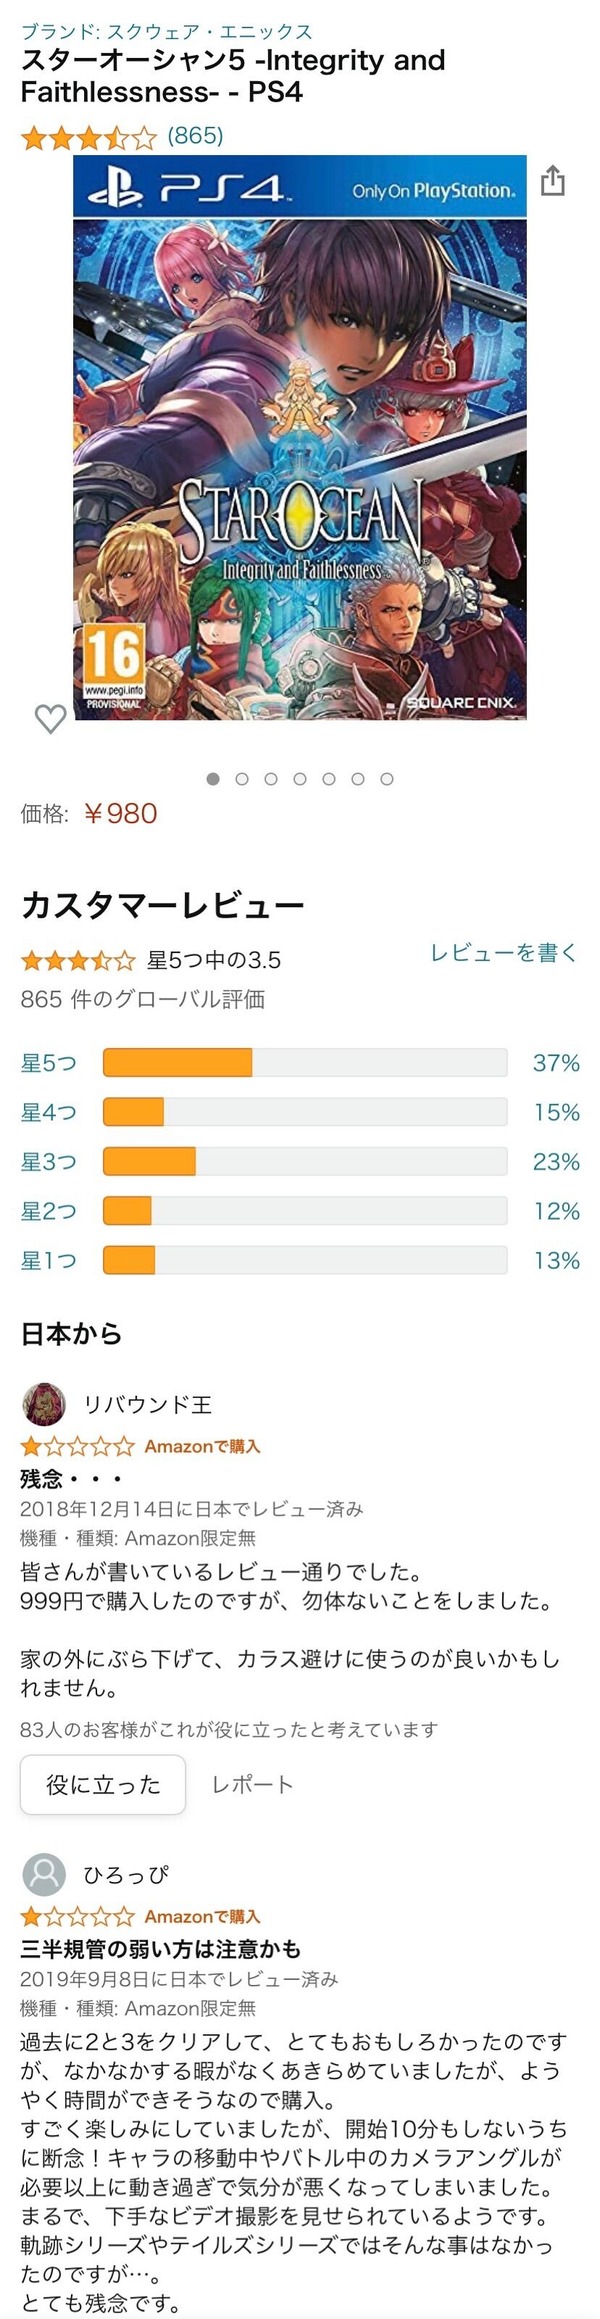Select the fourth image carousel dot
The height and width of the screenshot is (2319, 600).
point(299,779)
